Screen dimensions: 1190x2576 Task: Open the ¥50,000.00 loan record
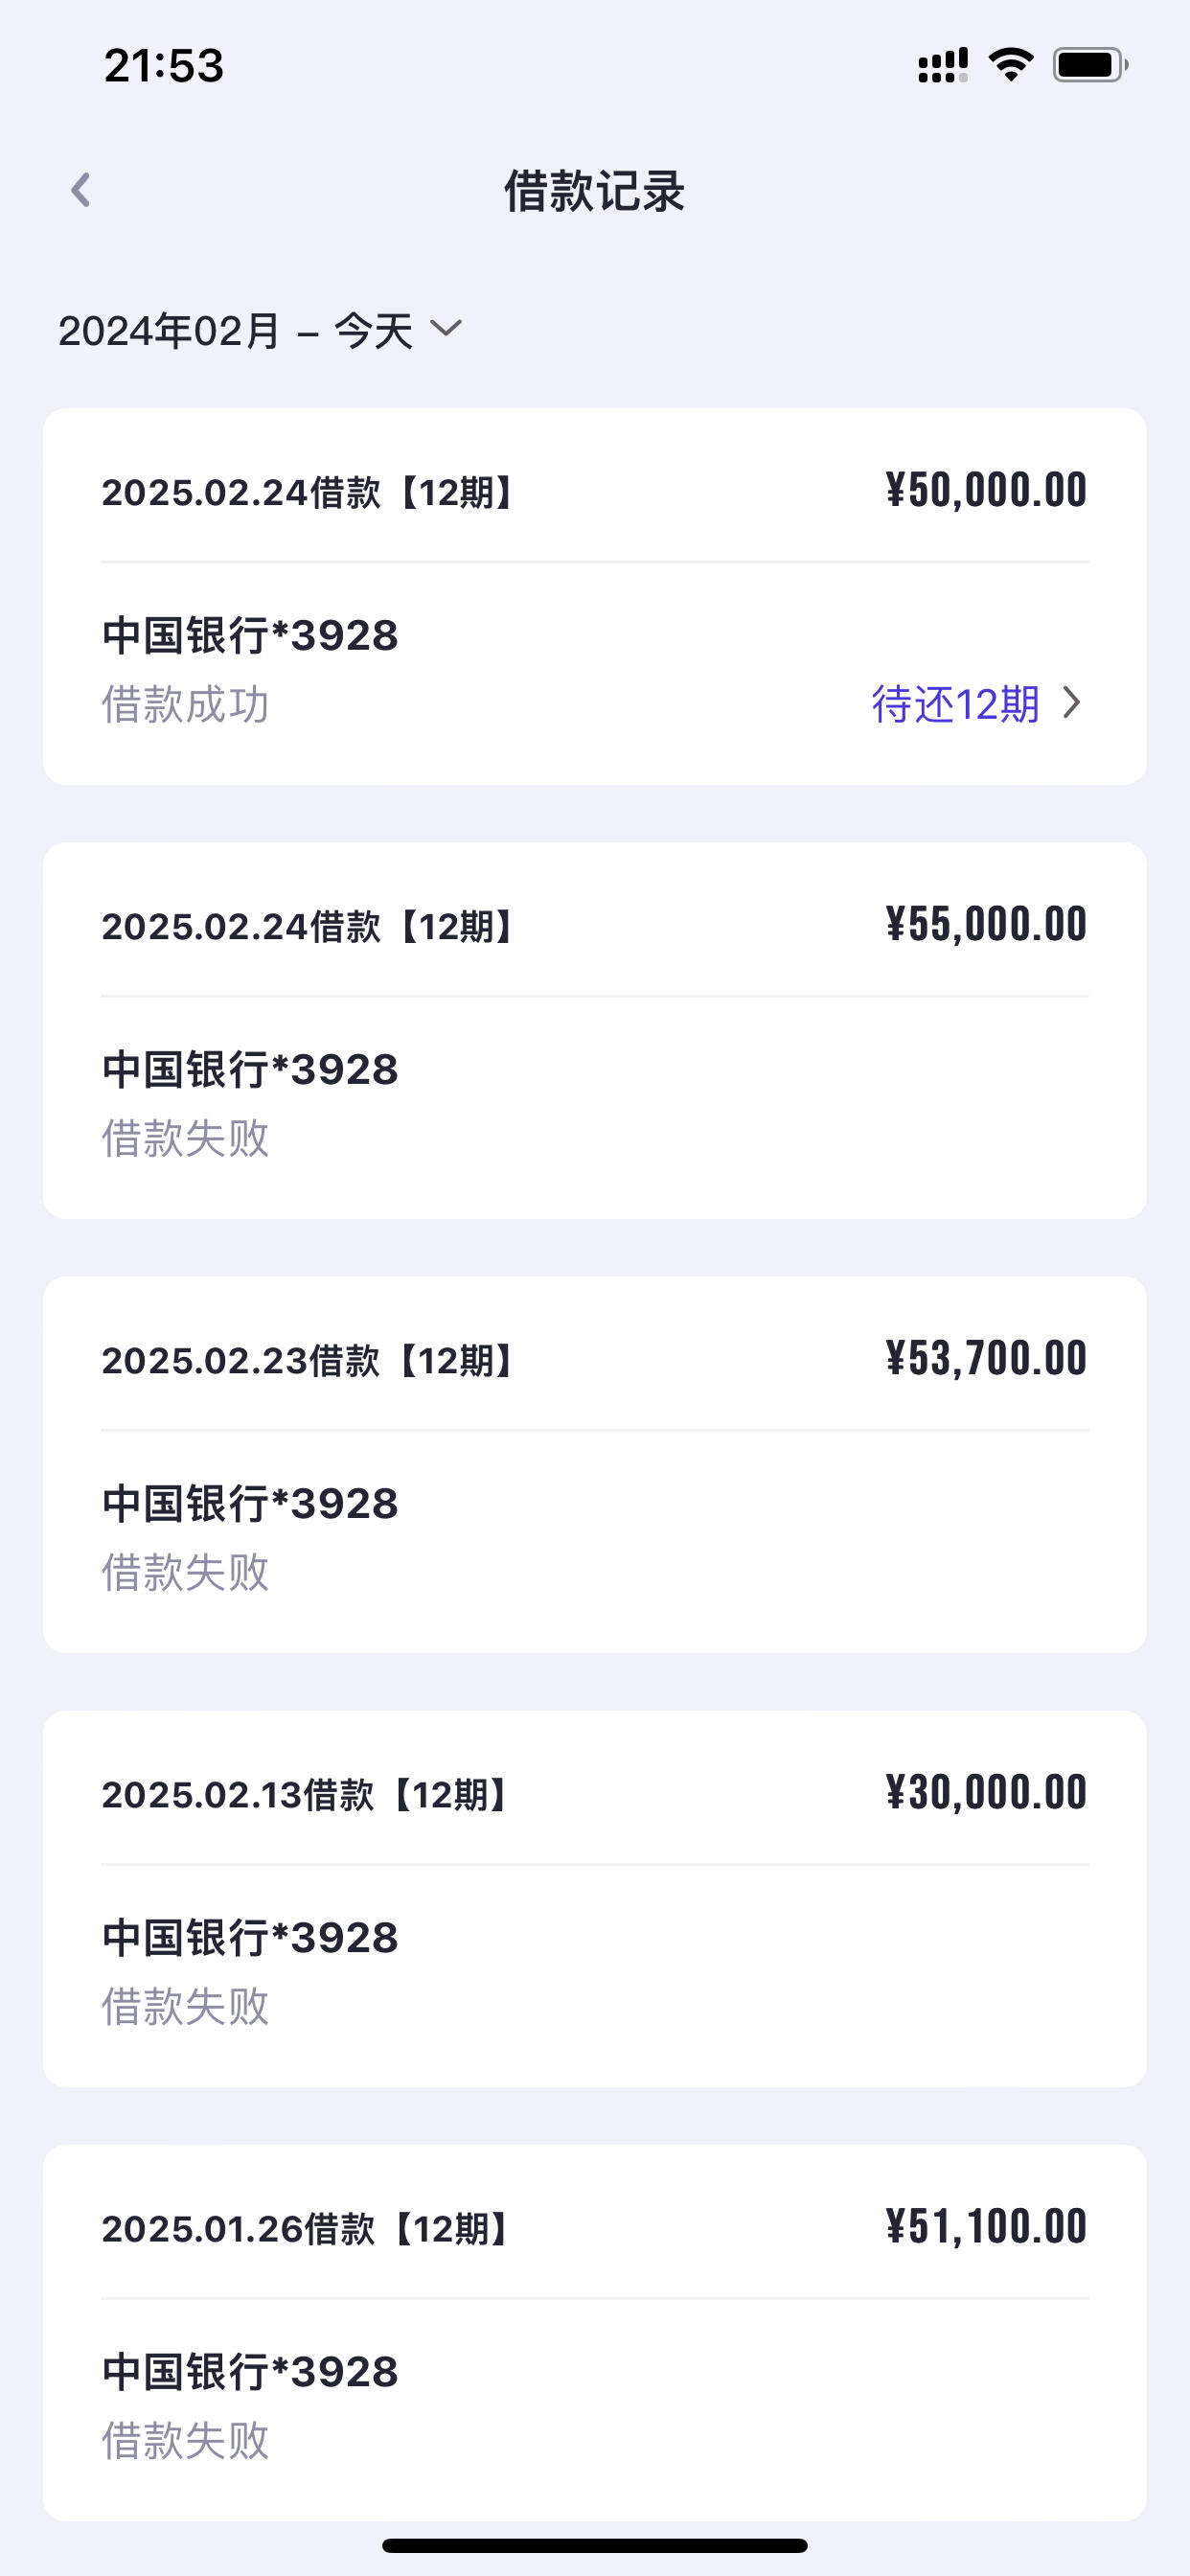[x=595, y=596]
